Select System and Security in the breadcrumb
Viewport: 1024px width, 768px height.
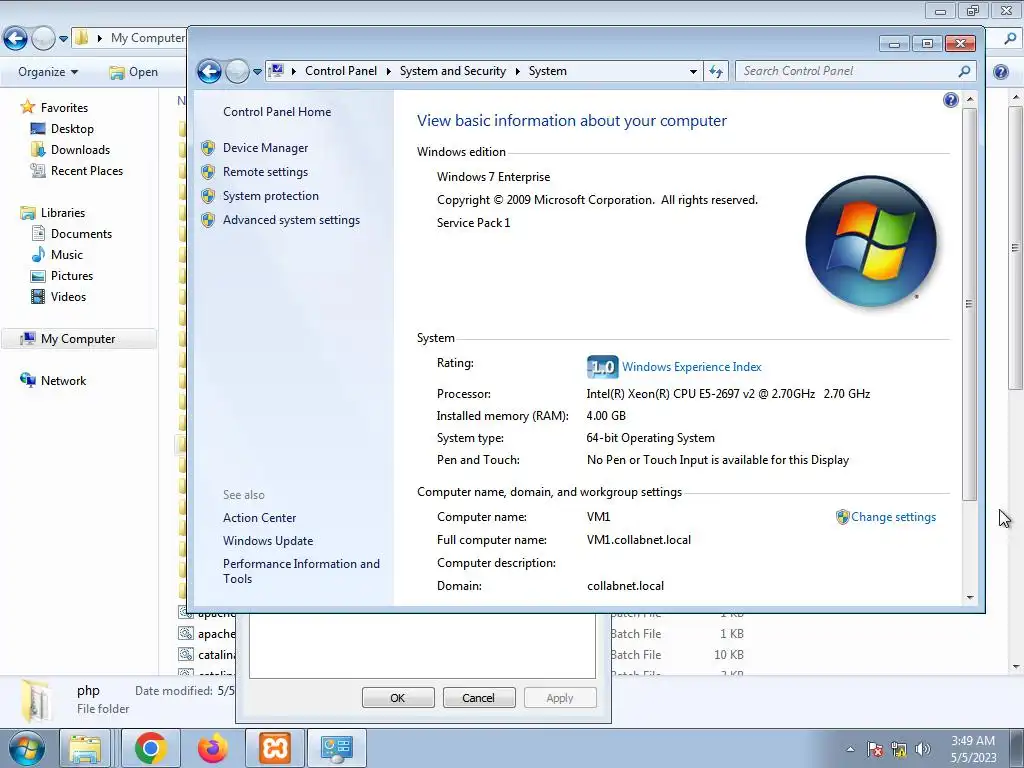[x=453, y=71]
